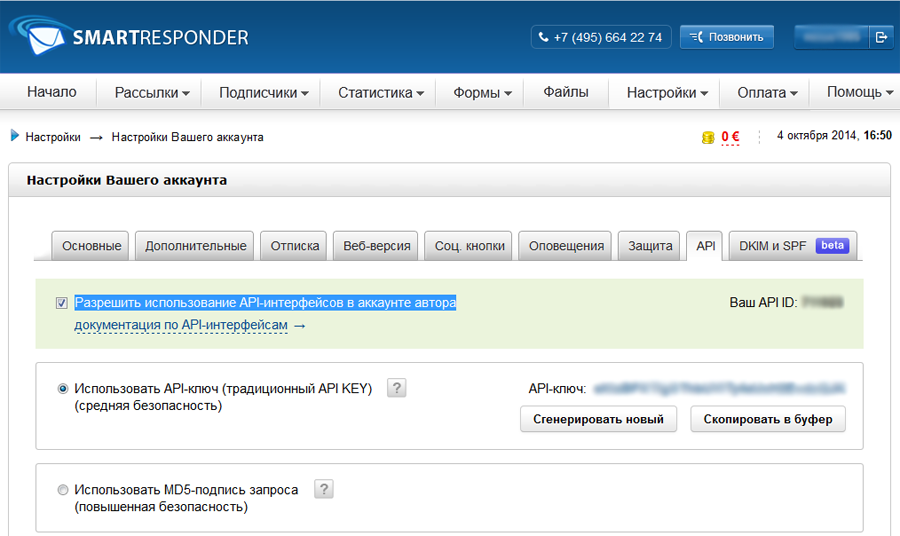This screenshot has width=900, height=536.
Task: Switch to the Оповещения tab
Action: tap(566, 246)
